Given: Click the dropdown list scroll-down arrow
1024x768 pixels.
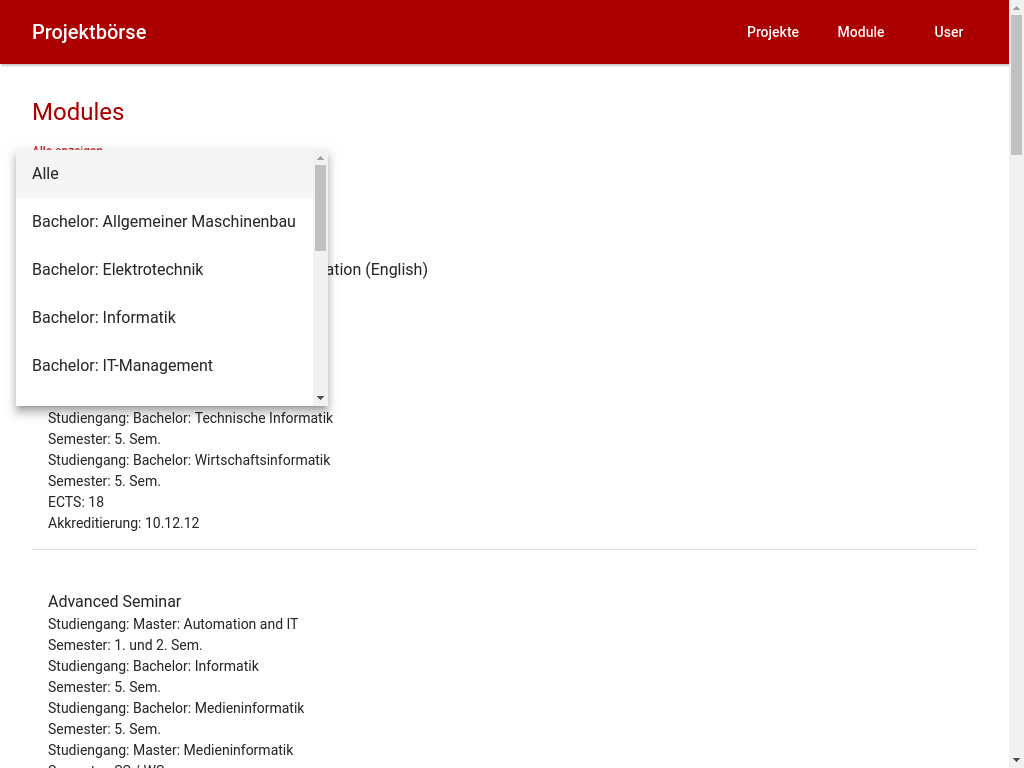Looking at the screenshot, I should coord(320,398).
